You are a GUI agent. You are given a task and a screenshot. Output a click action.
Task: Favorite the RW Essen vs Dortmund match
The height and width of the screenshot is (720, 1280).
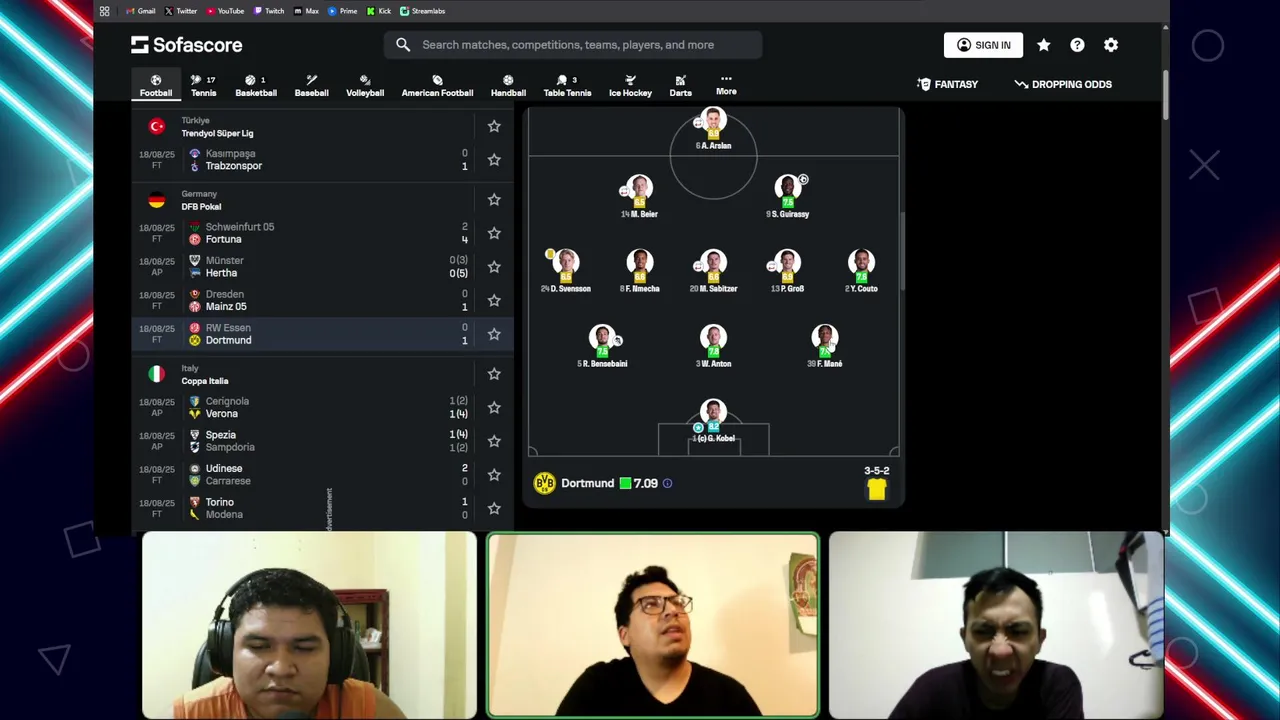pyautogui.click(x=494, y=334)
